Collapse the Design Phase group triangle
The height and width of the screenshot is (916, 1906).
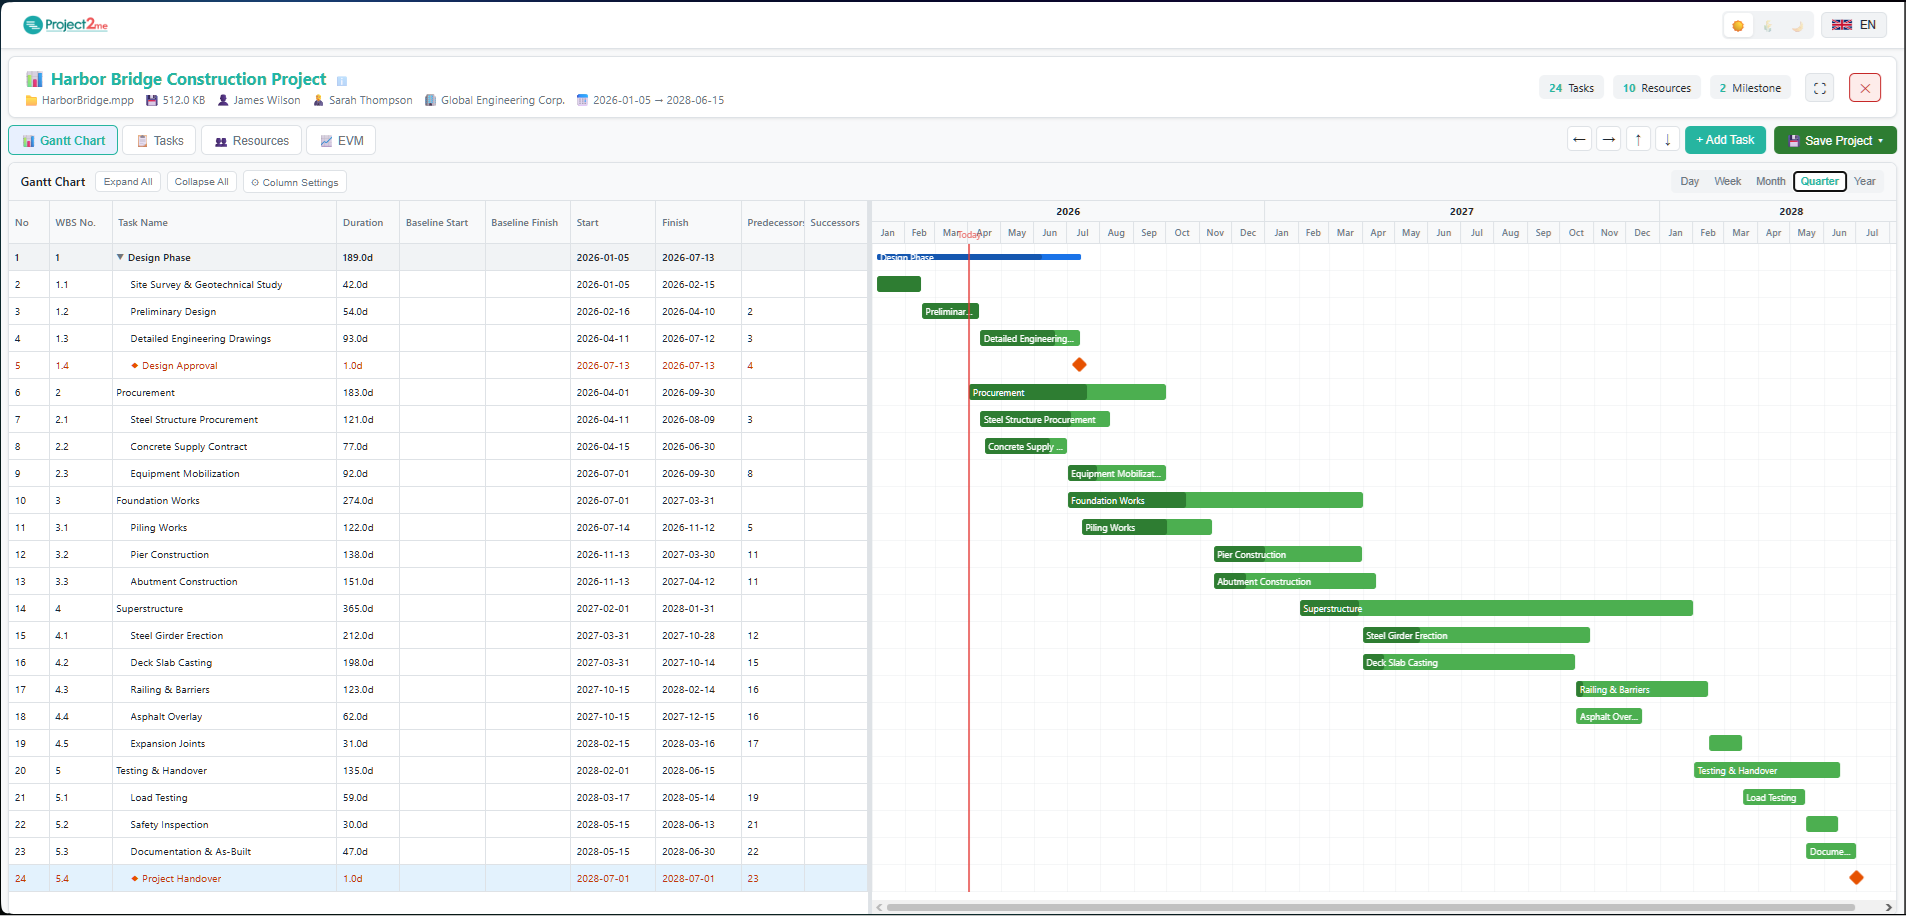click(x=120, y=257)
